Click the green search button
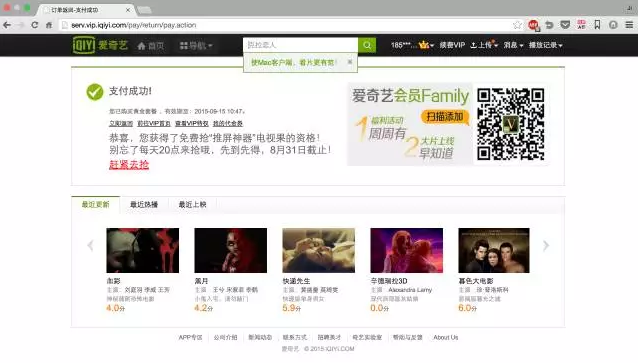 [x=367, y=45]
